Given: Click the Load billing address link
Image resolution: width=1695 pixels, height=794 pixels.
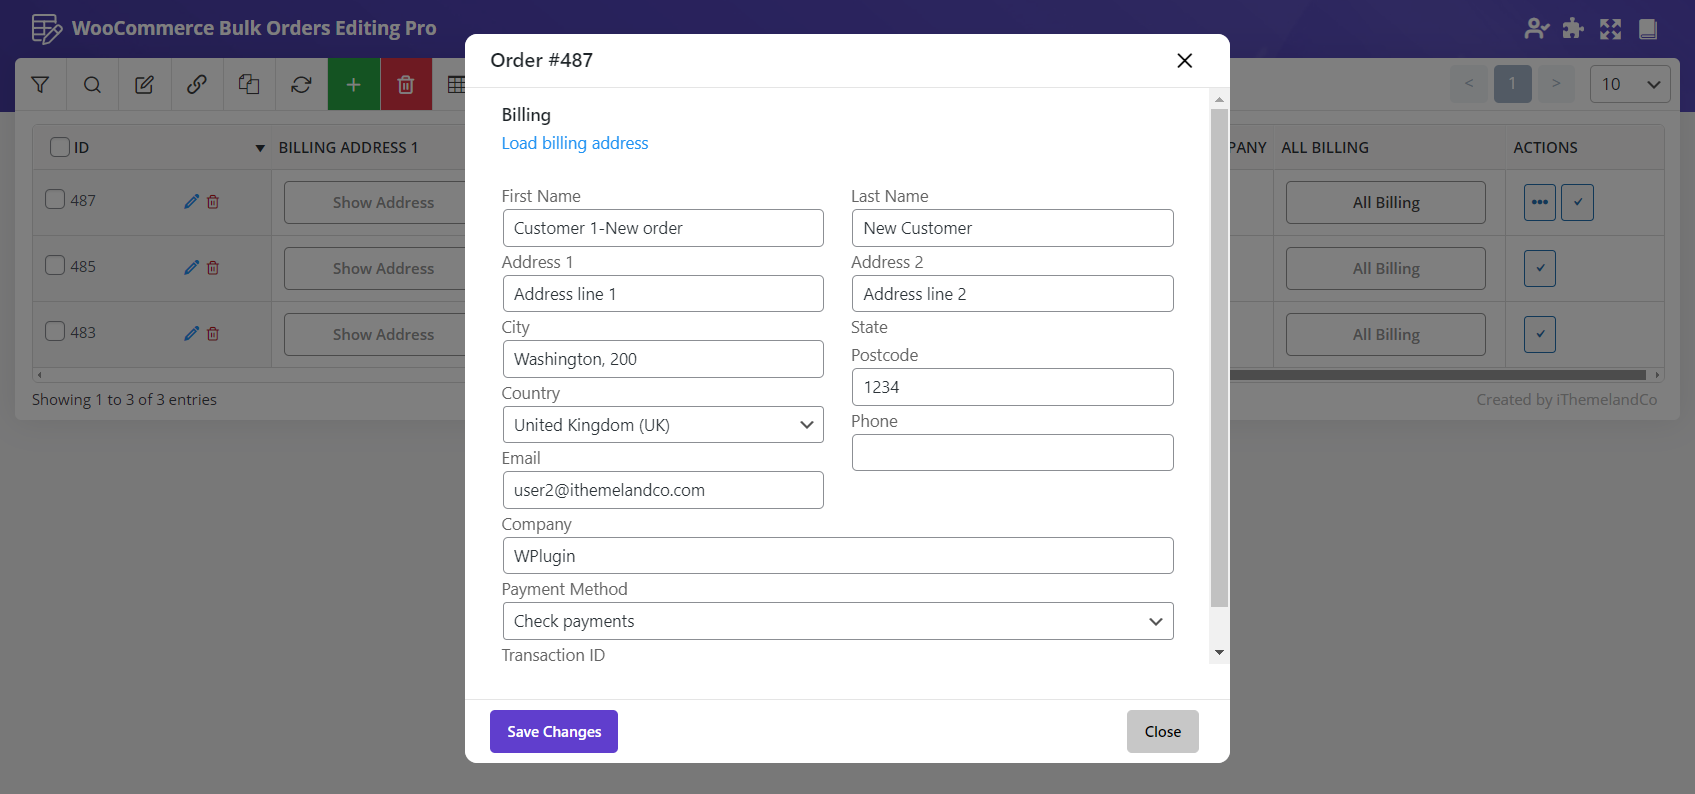Looking at the screenshot, I should pos(574,143).
